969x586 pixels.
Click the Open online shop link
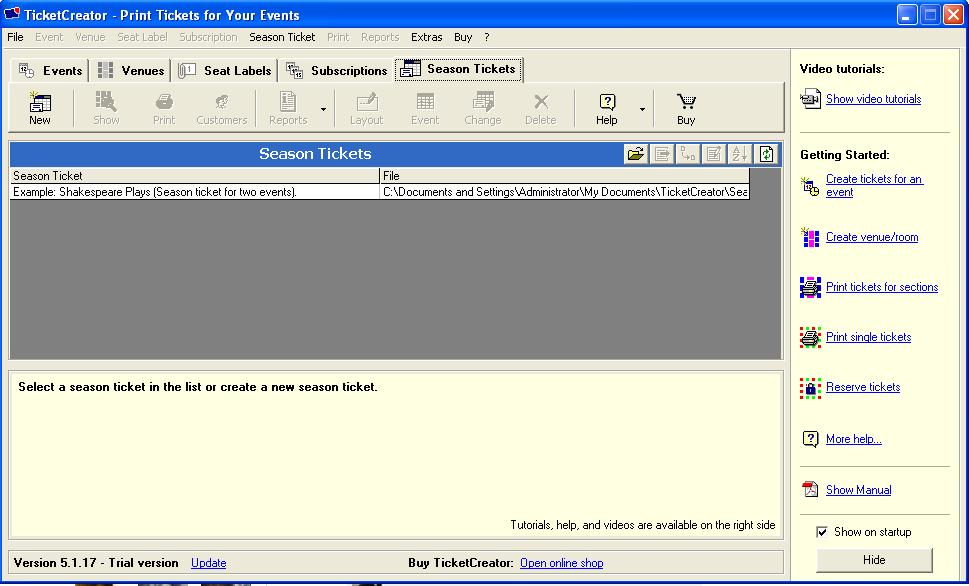pos(561,563)
